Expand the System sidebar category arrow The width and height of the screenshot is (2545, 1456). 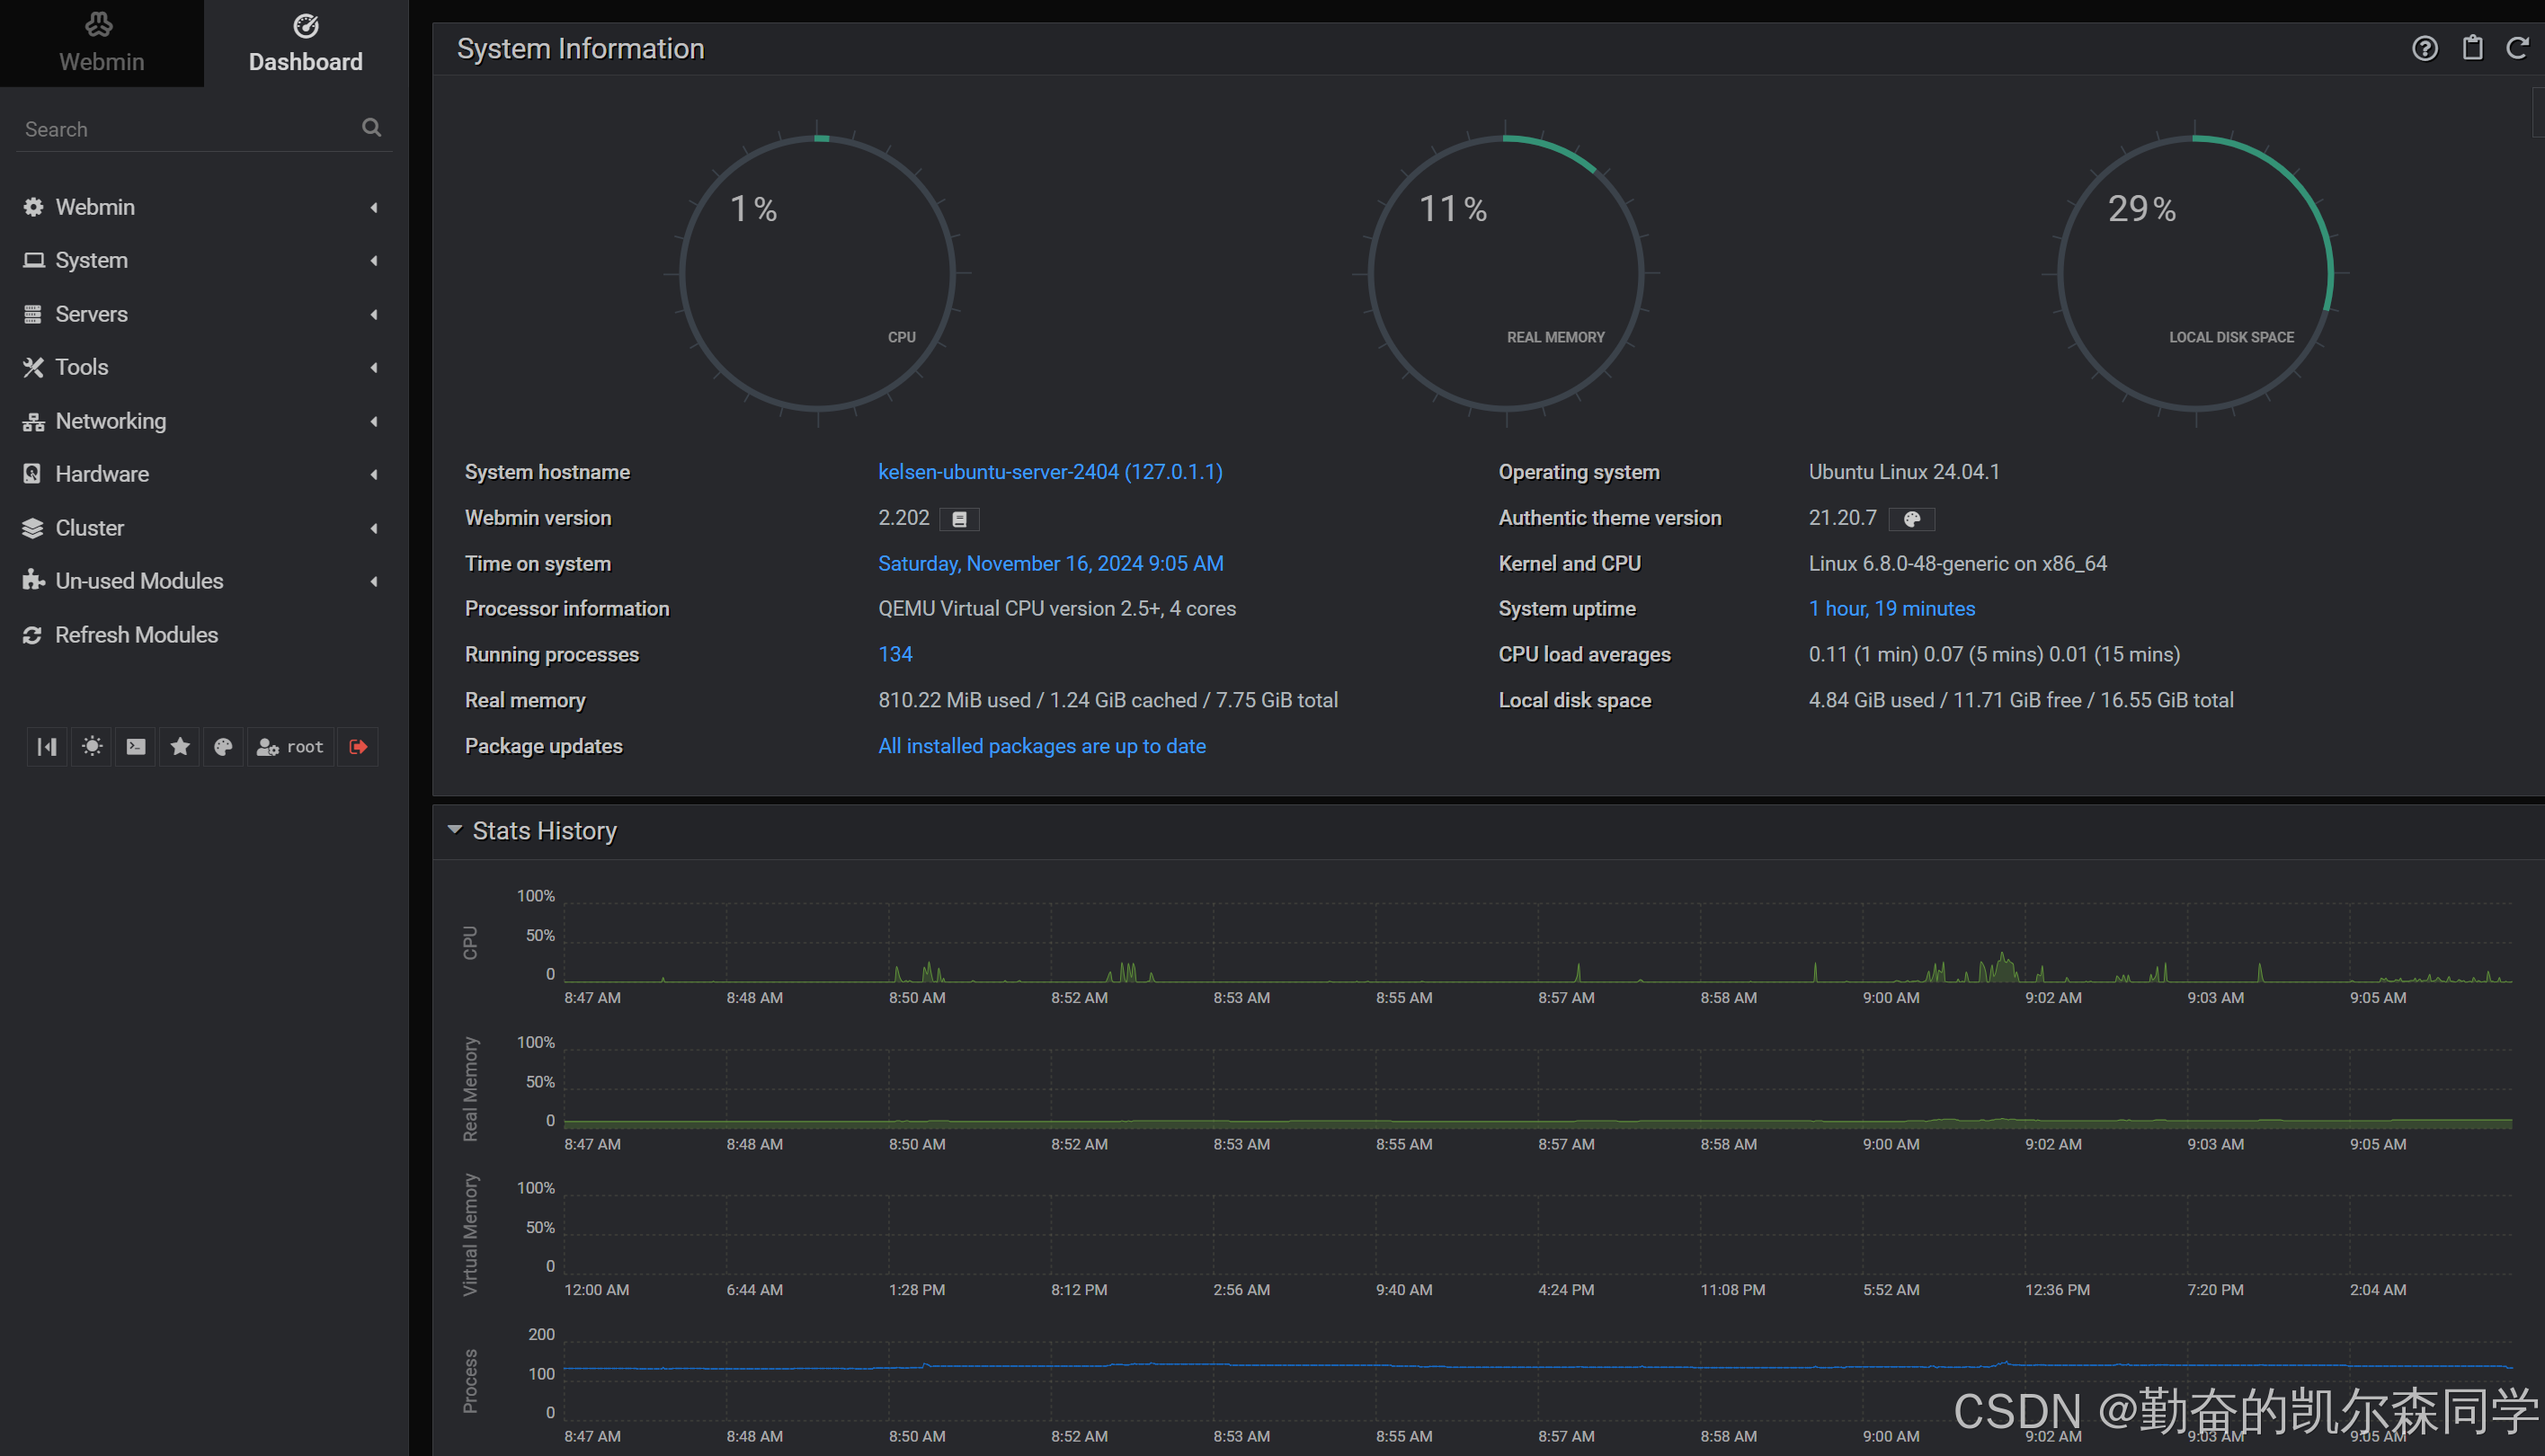374,260
